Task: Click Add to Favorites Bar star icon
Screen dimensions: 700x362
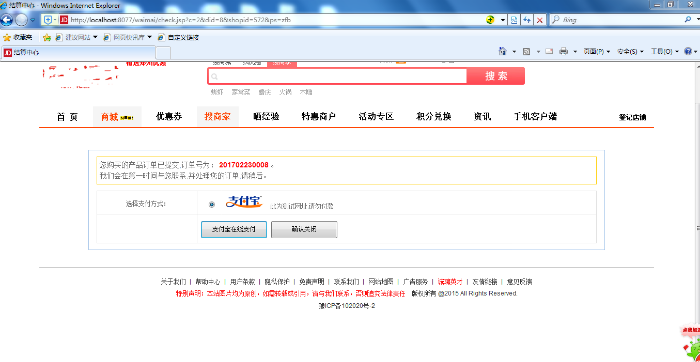Action: pos(46,37)
